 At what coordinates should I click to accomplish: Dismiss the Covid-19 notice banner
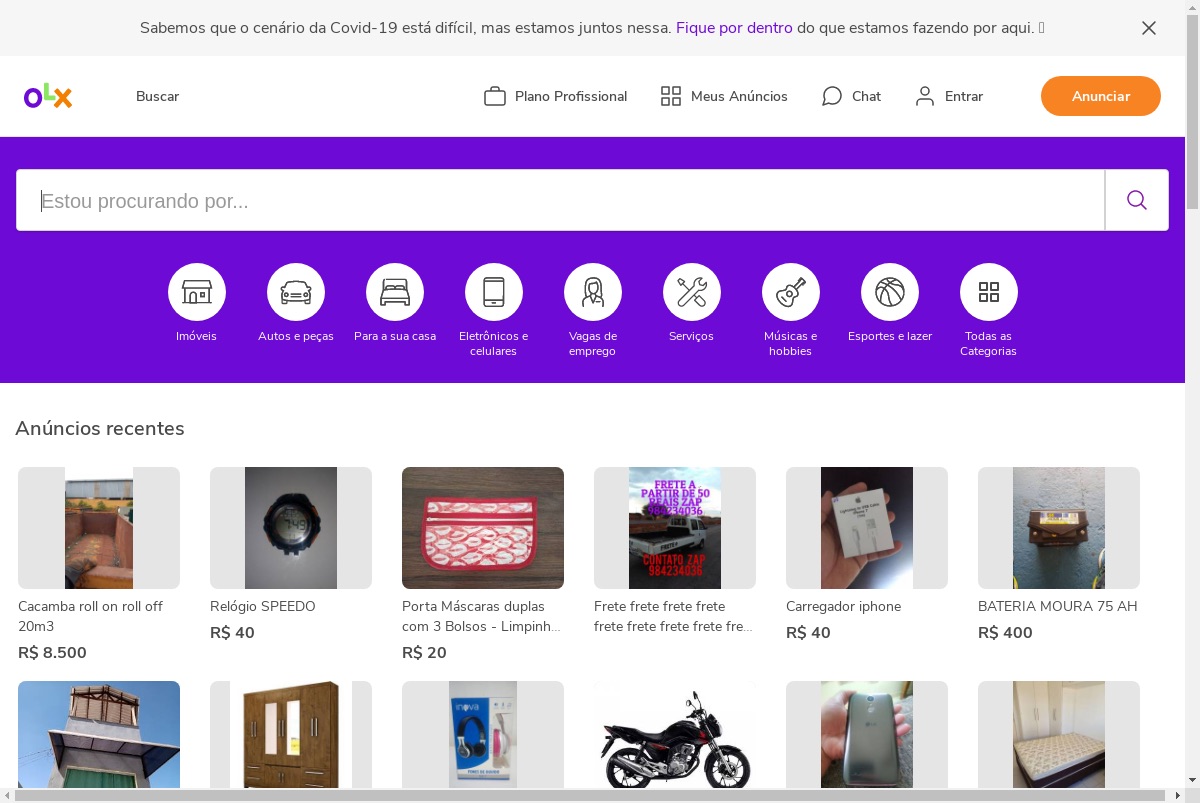point(1149,28)
